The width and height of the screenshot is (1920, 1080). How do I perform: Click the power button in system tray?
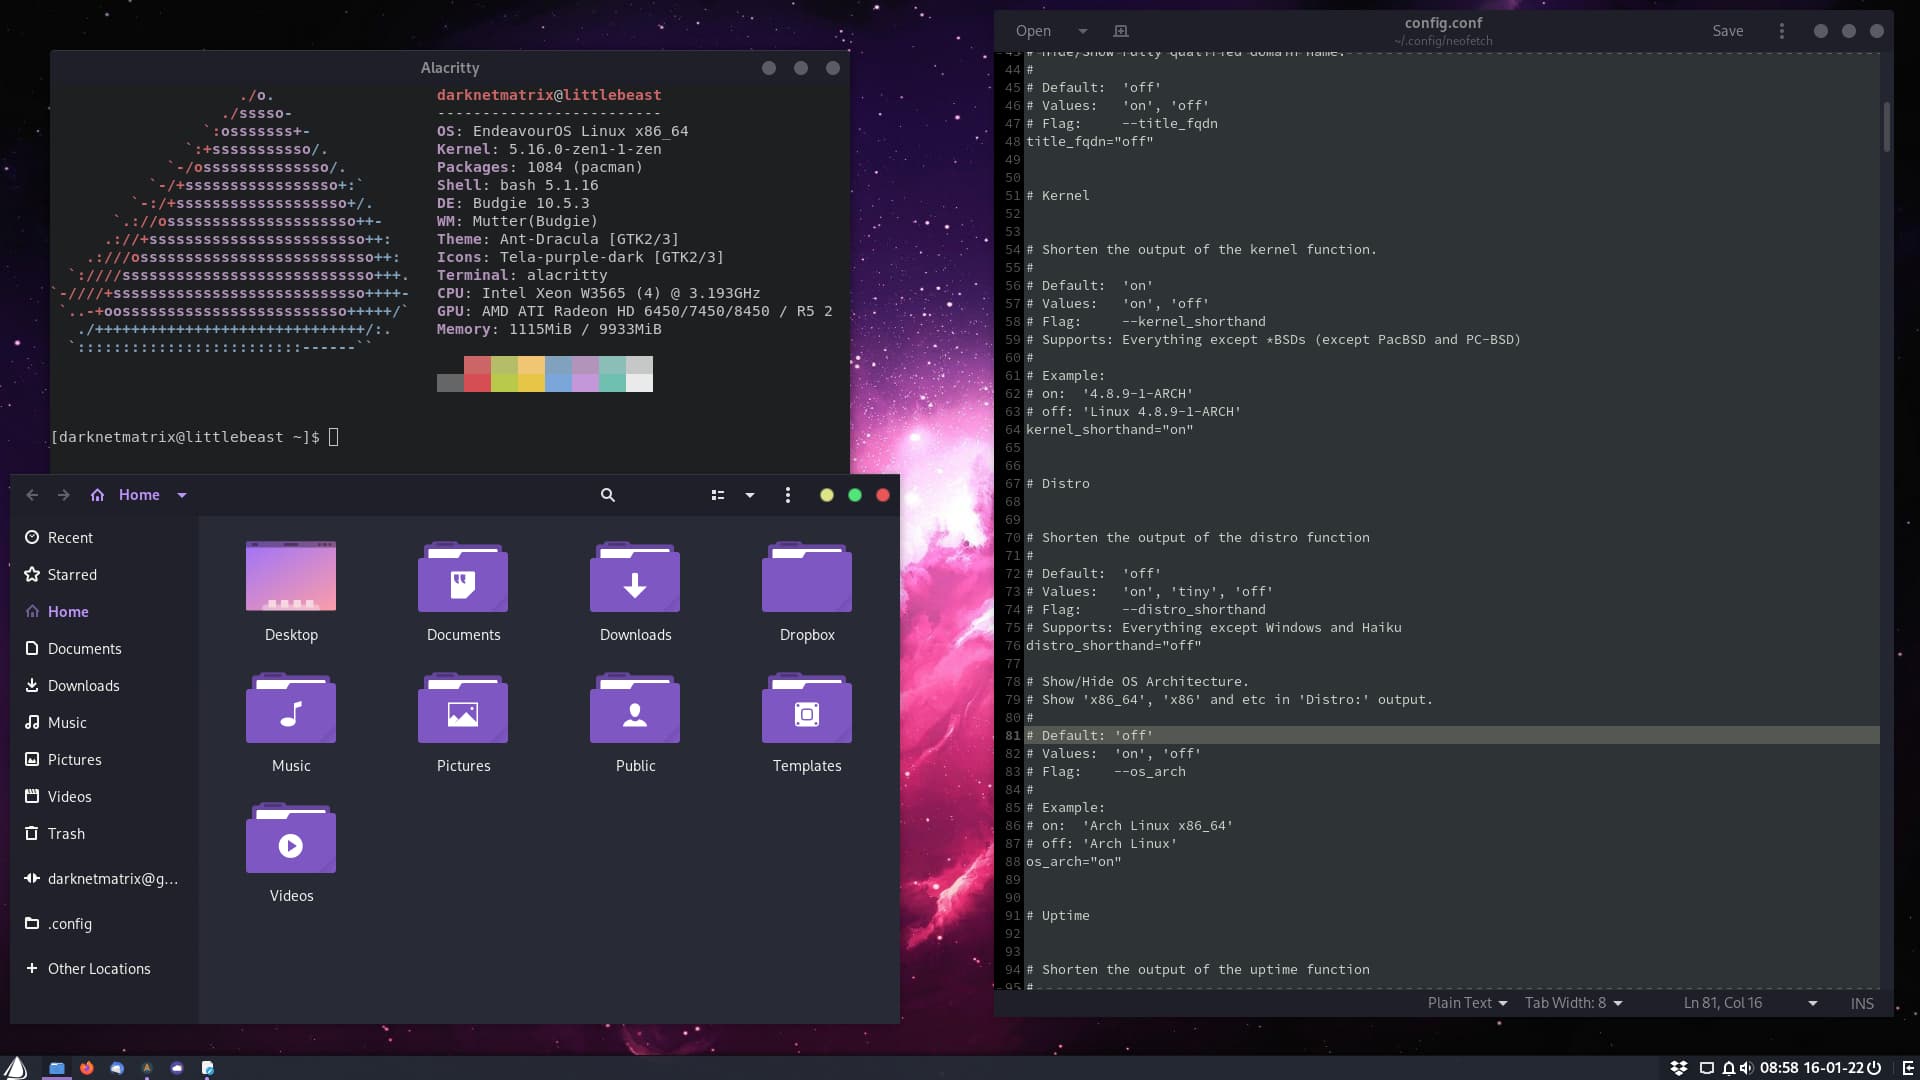1874,1068
